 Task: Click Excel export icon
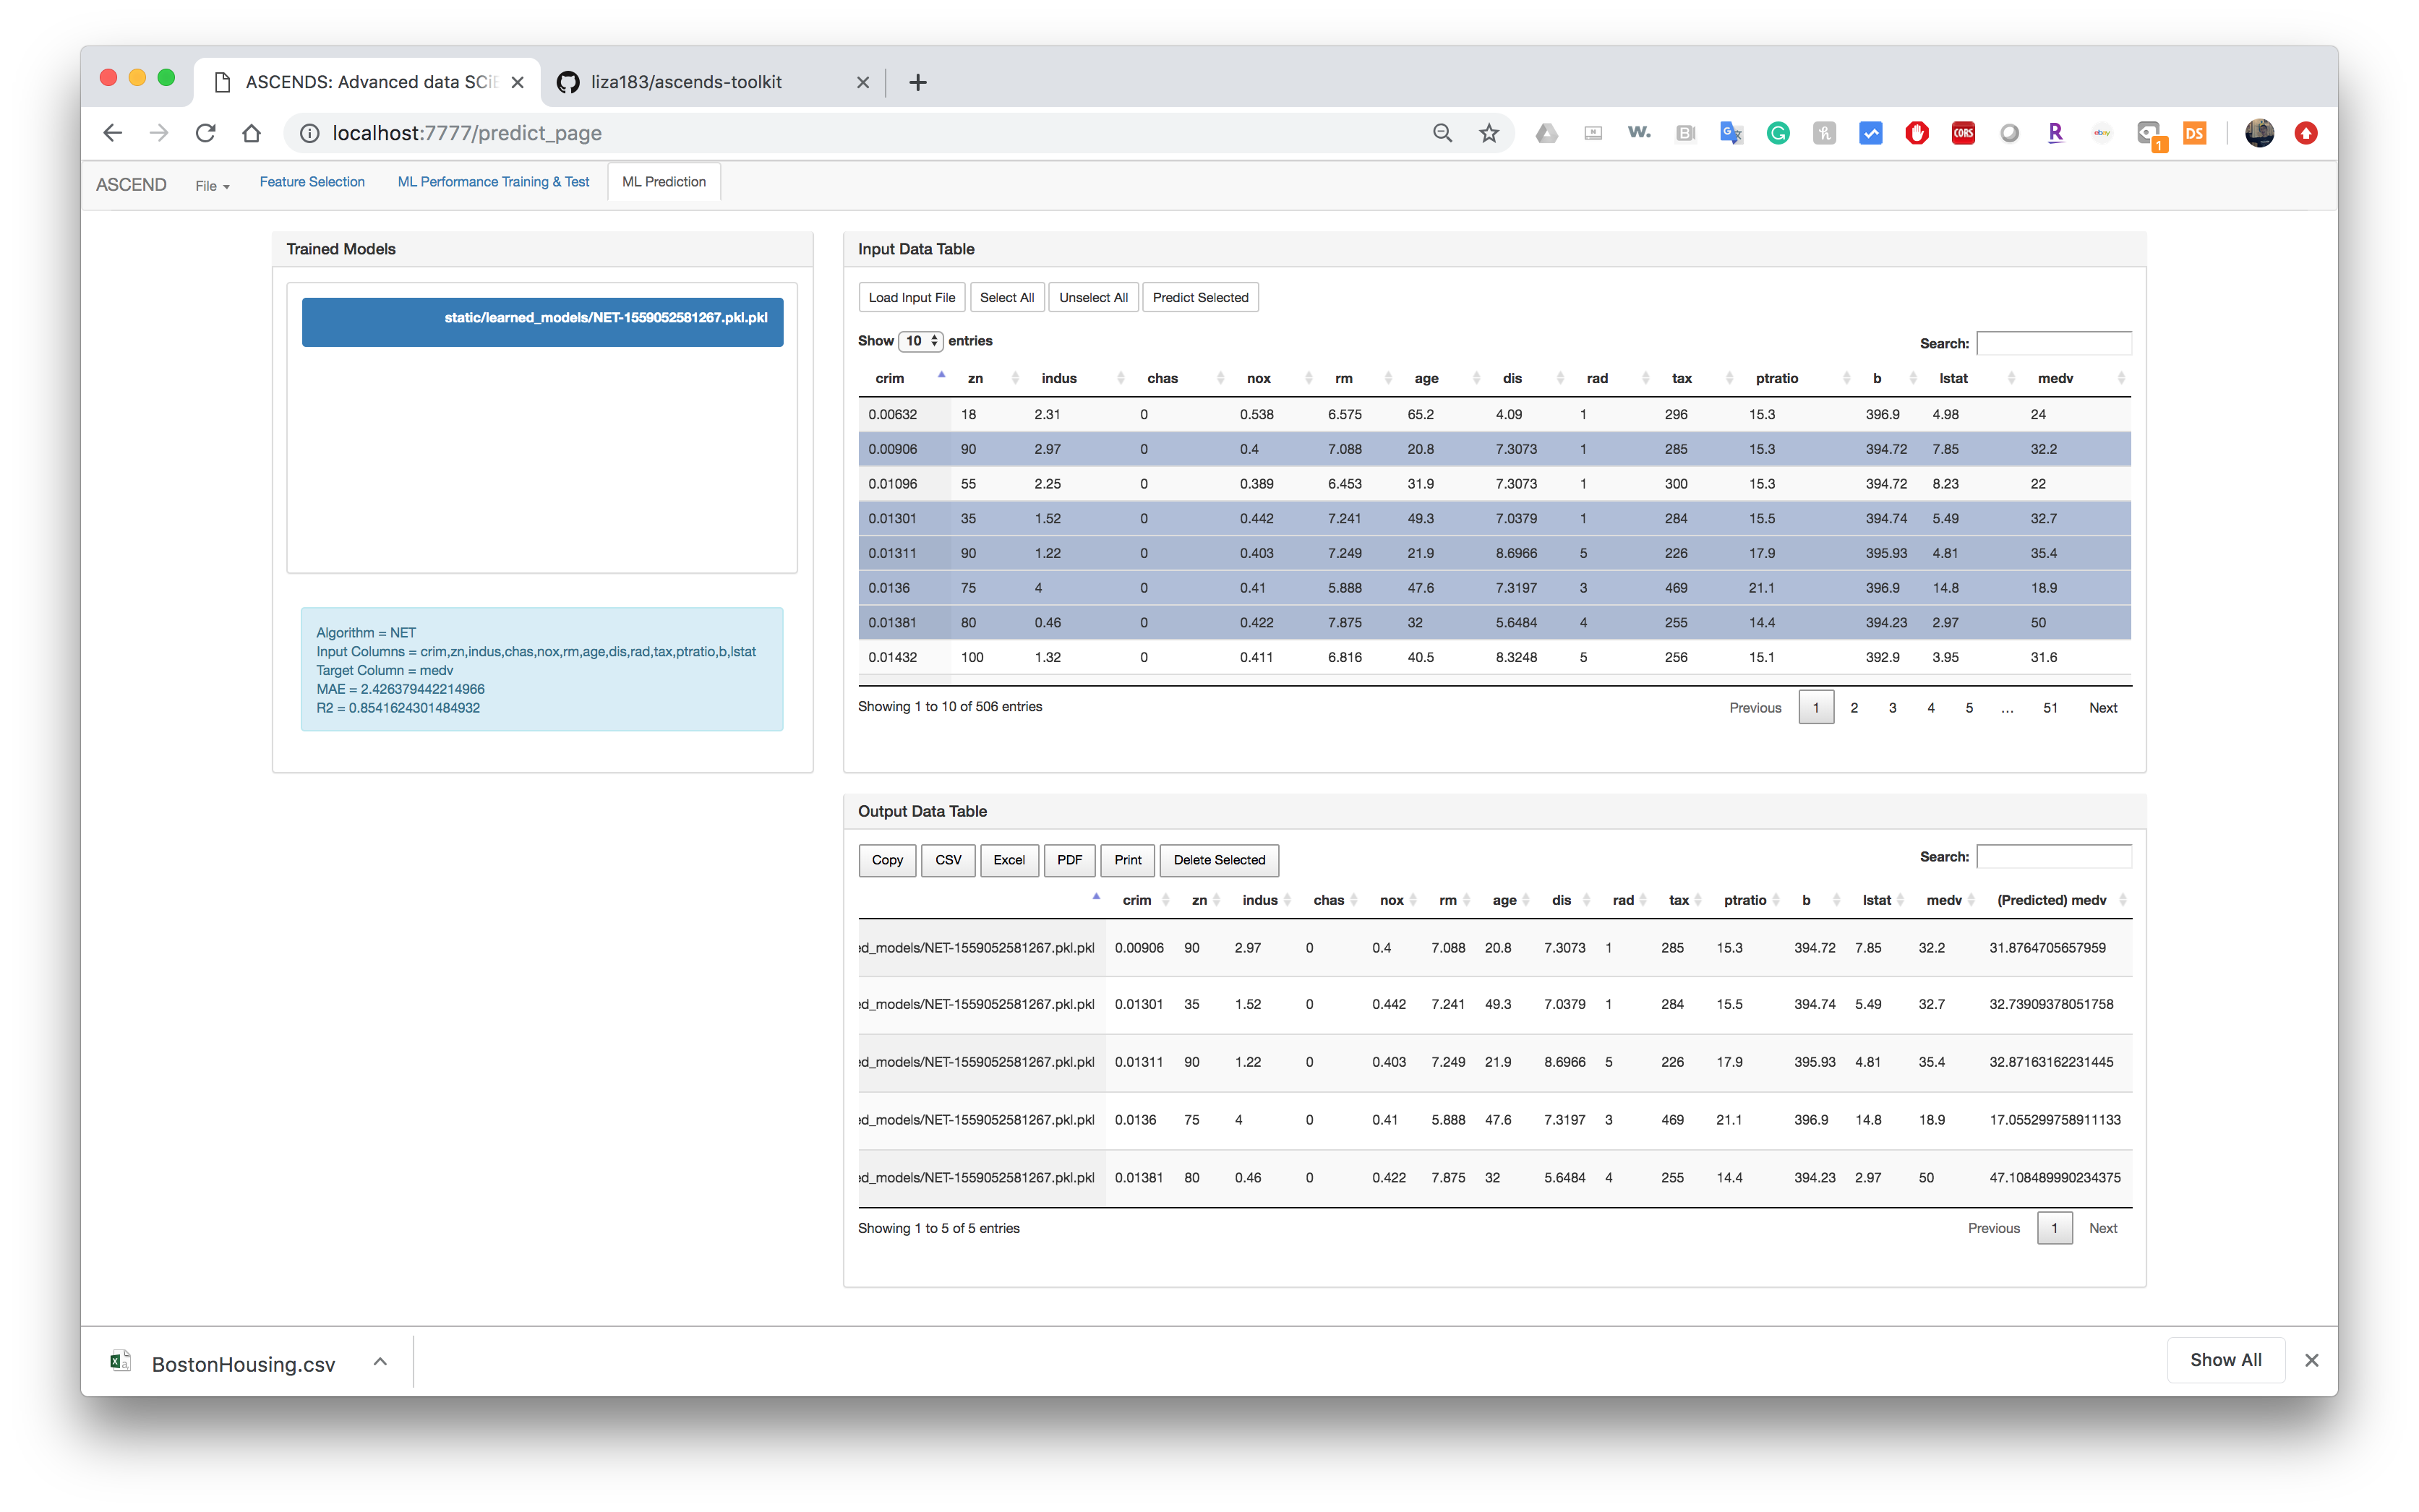click(1009, 859)
